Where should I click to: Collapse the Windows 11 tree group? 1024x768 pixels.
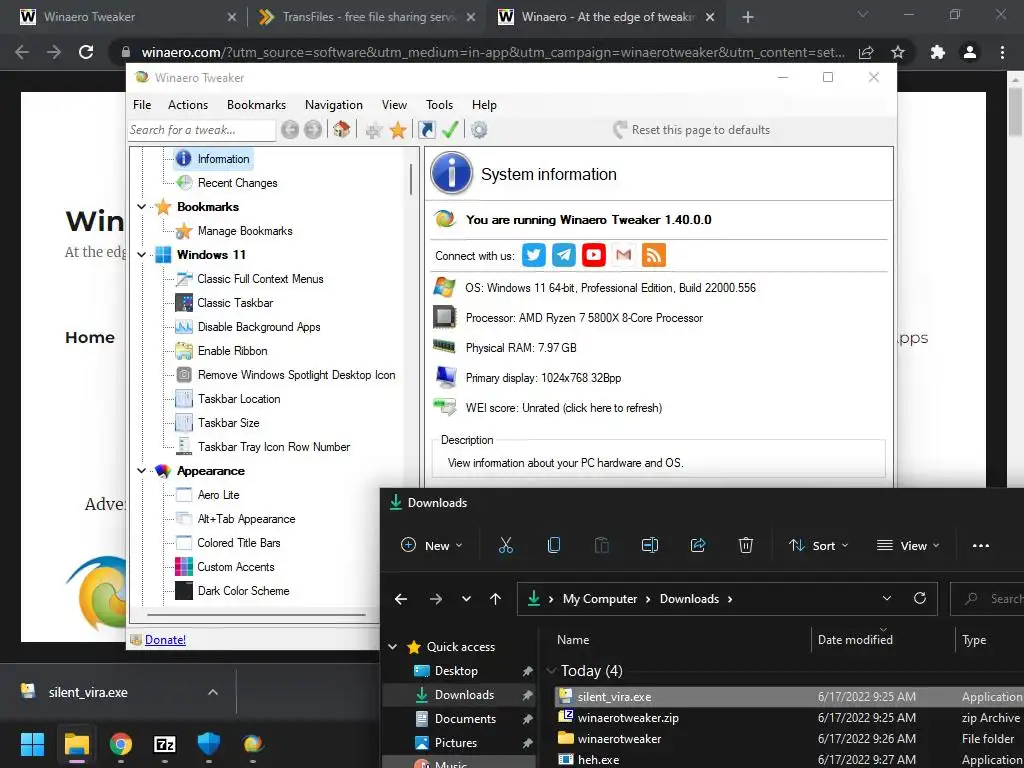(141, 255)
